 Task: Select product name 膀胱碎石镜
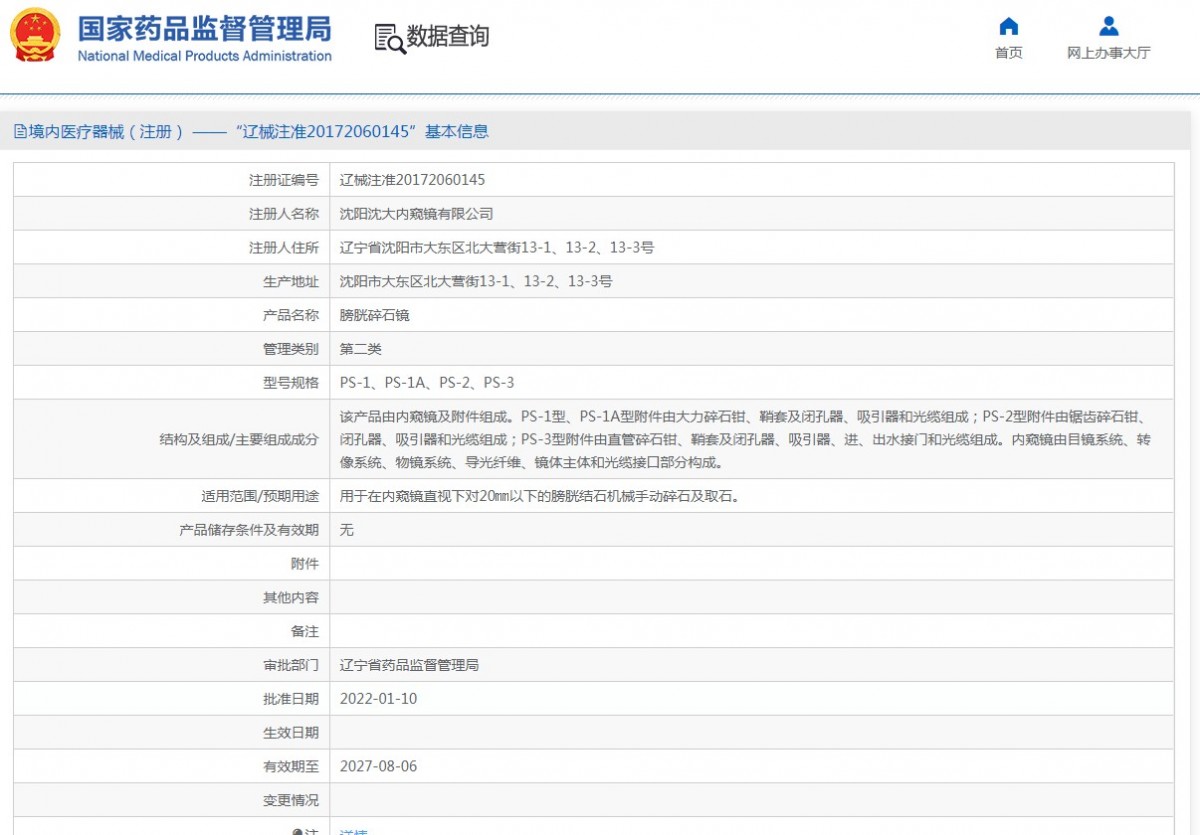pos(375,315)
